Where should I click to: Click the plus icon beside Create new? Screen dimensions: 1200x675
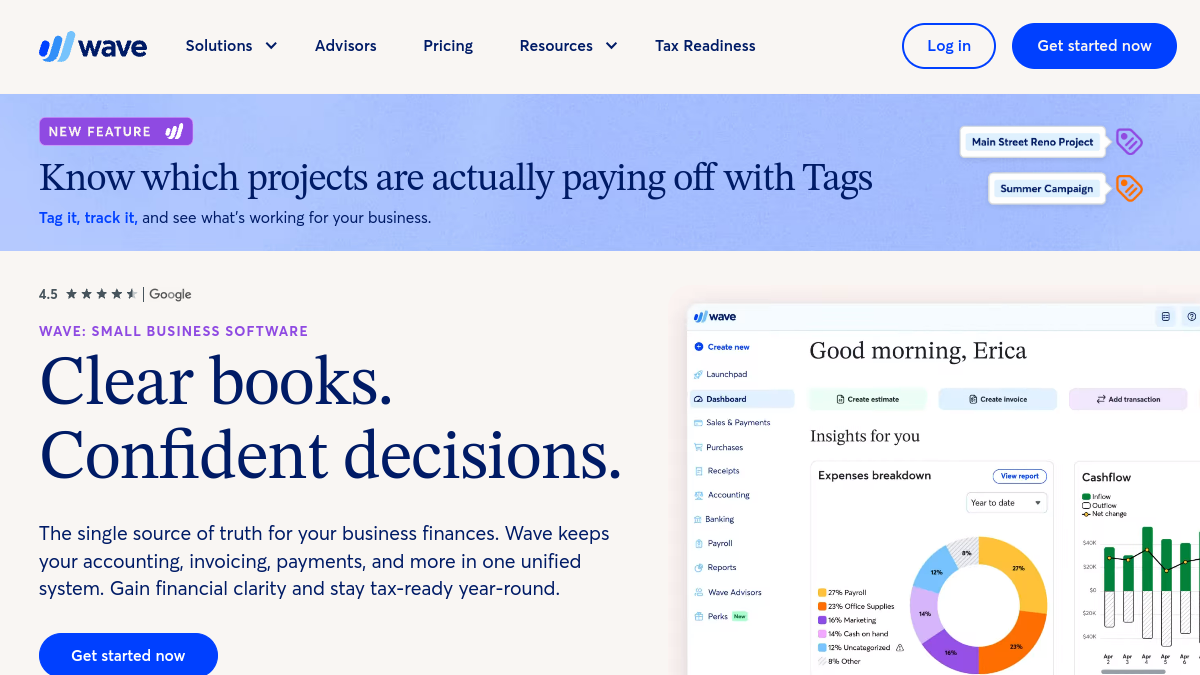click(x=698, y=347)
